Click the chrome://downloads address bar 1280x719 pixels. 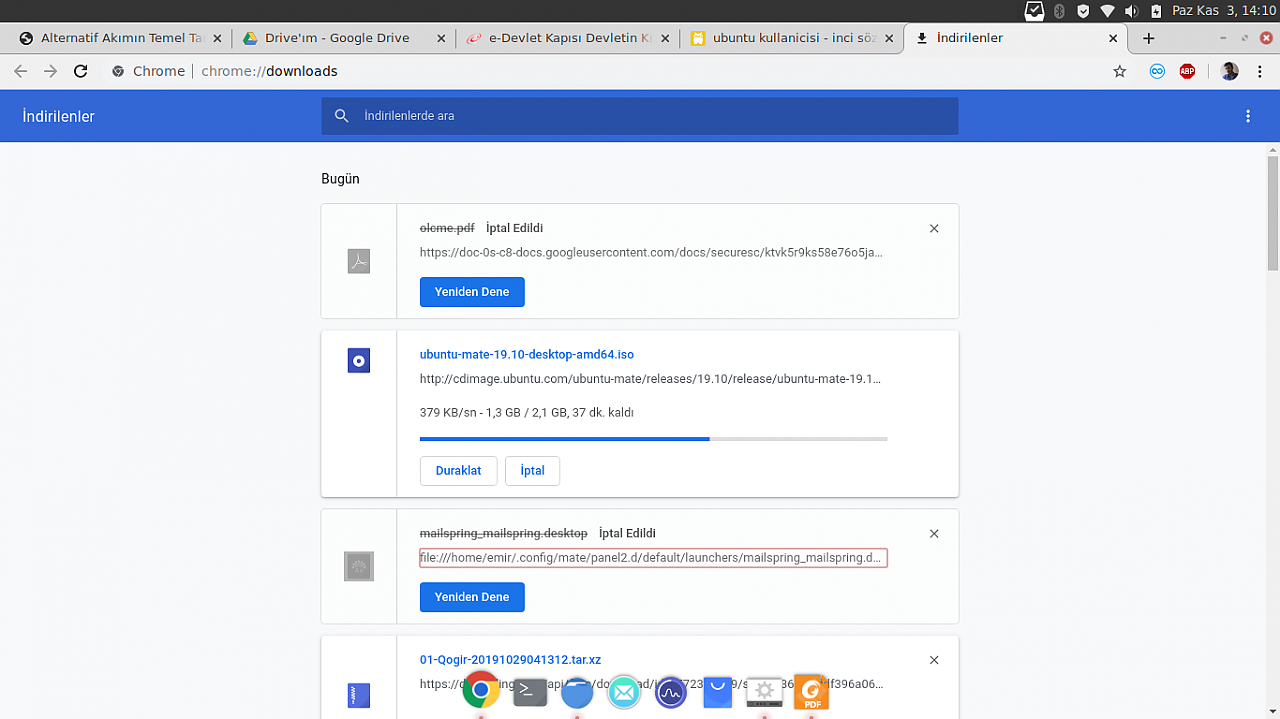[650, 71]
